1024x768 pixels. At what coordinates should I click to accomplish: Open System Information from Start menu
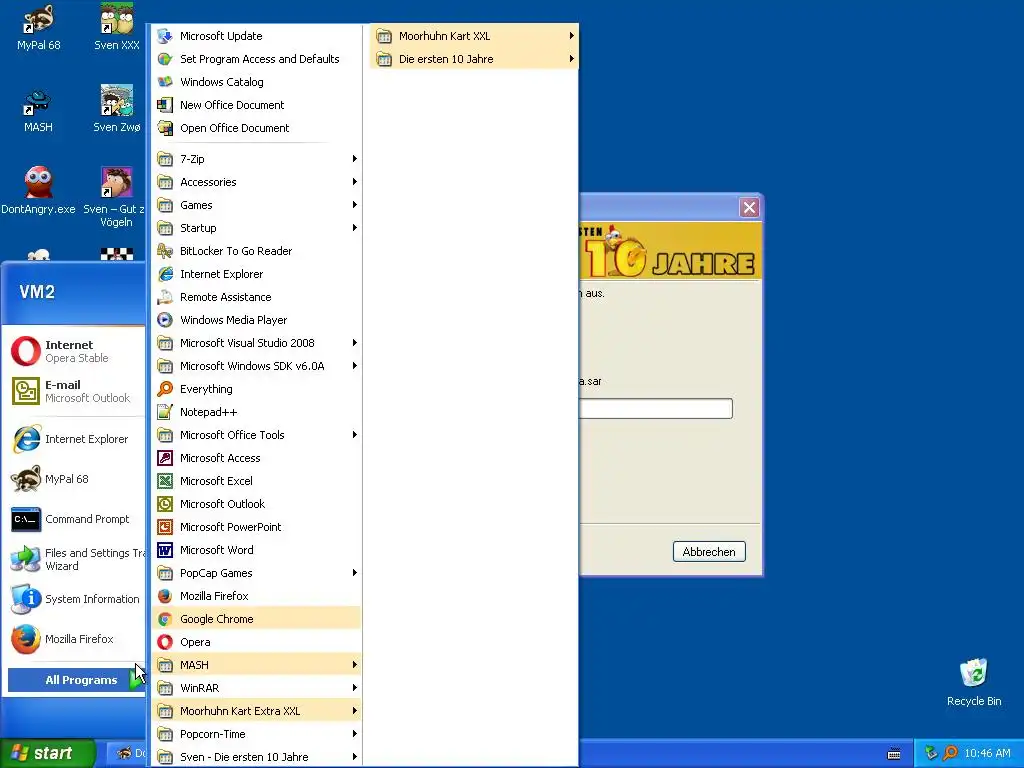(x=75, y=599)
